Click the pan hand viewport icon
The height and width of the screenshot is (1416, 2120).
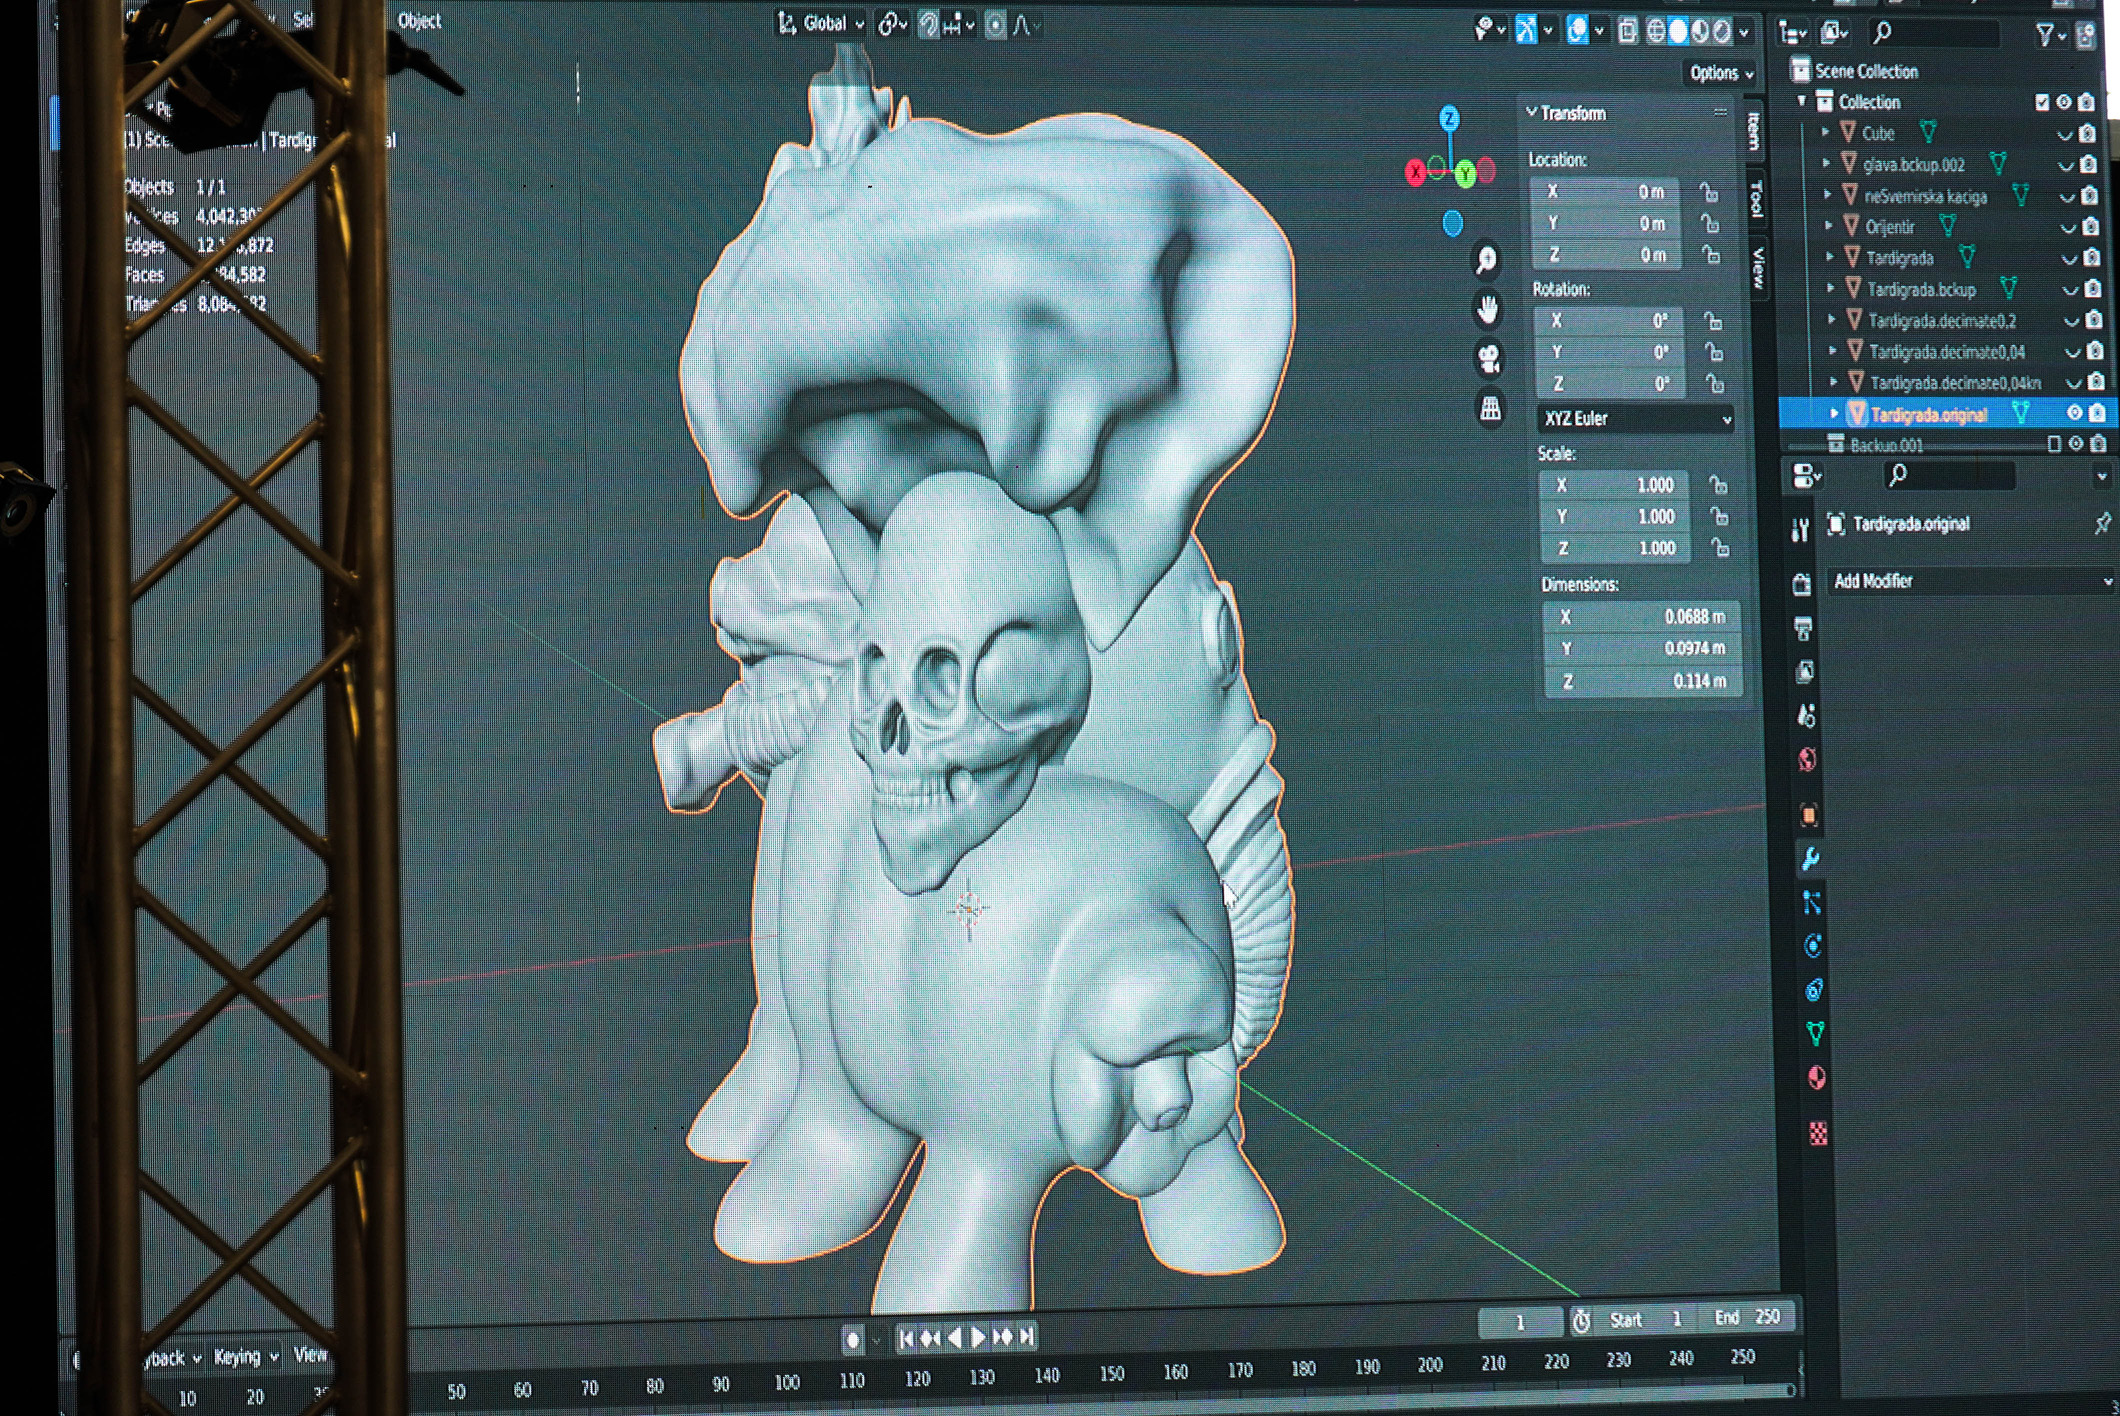(x=1488, y=309)
